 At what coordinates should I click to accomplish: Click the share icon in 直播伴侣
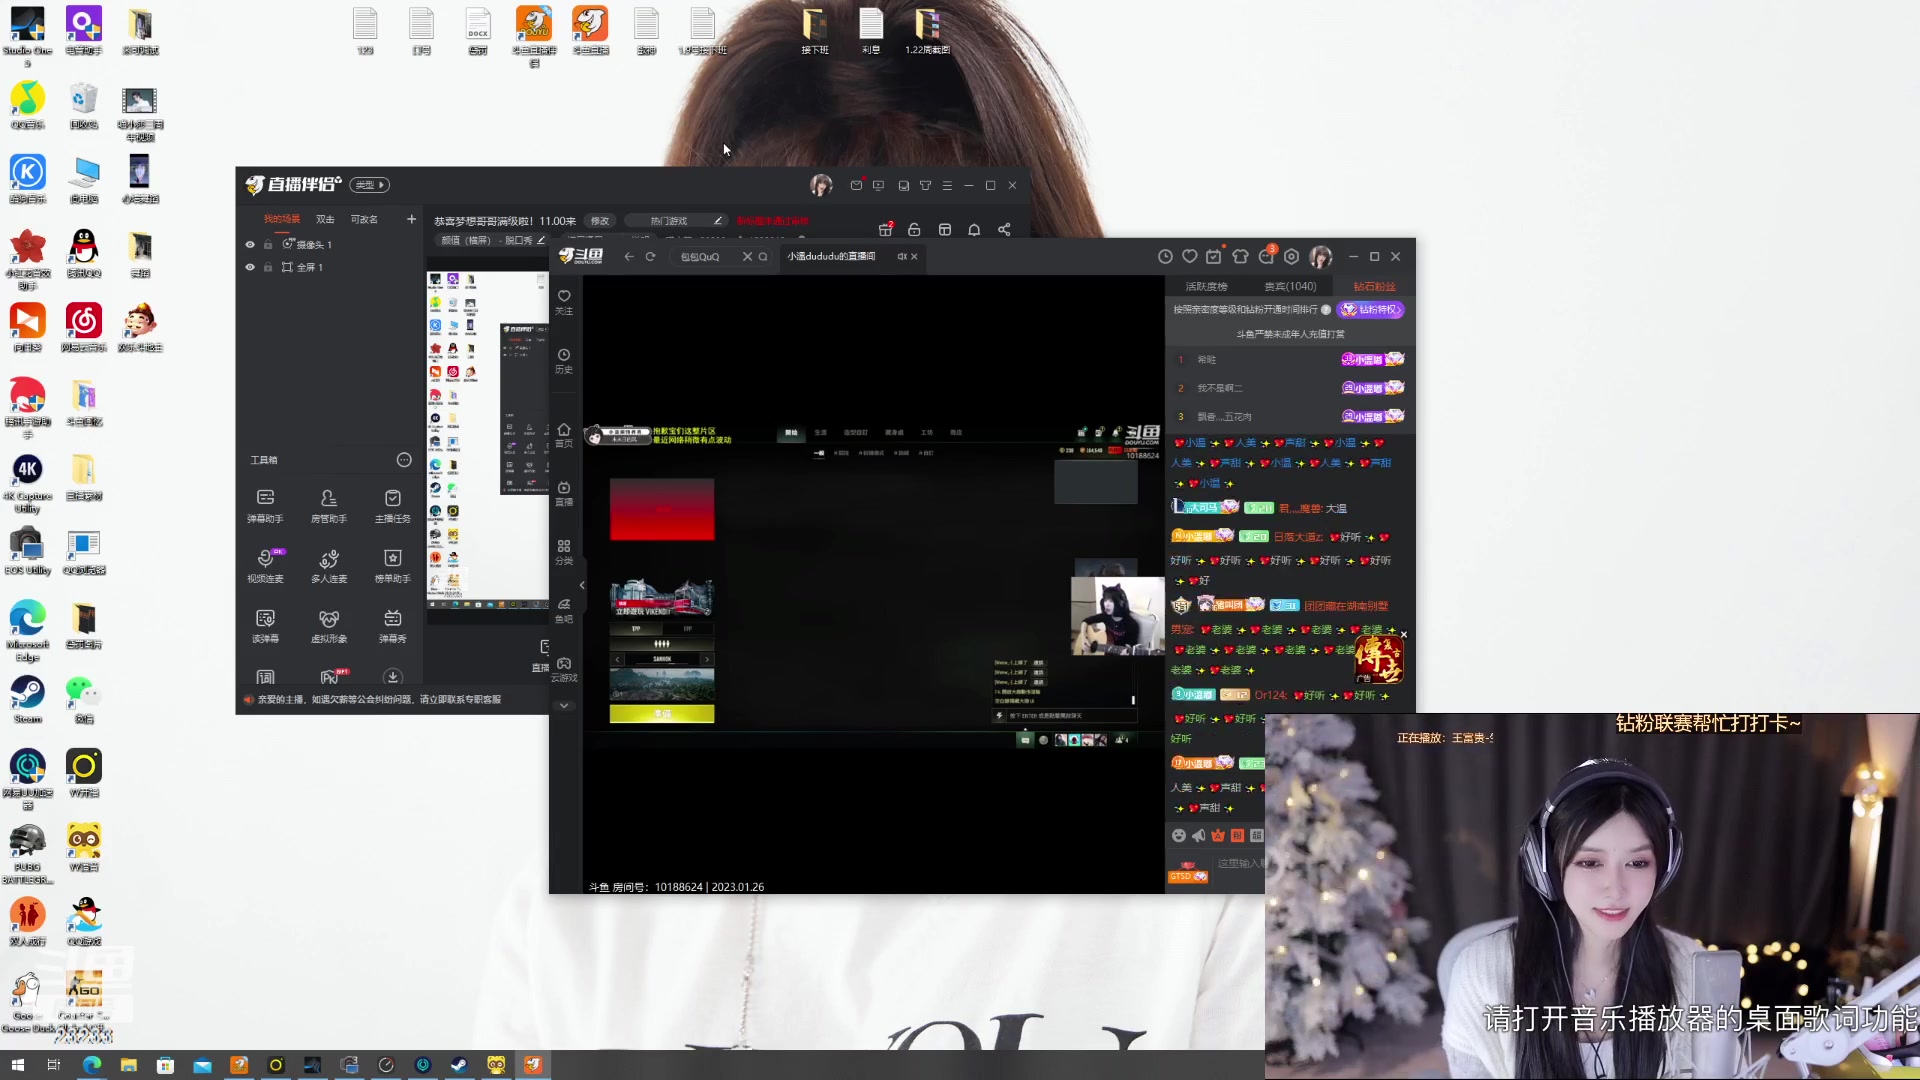click(1004, 230)
